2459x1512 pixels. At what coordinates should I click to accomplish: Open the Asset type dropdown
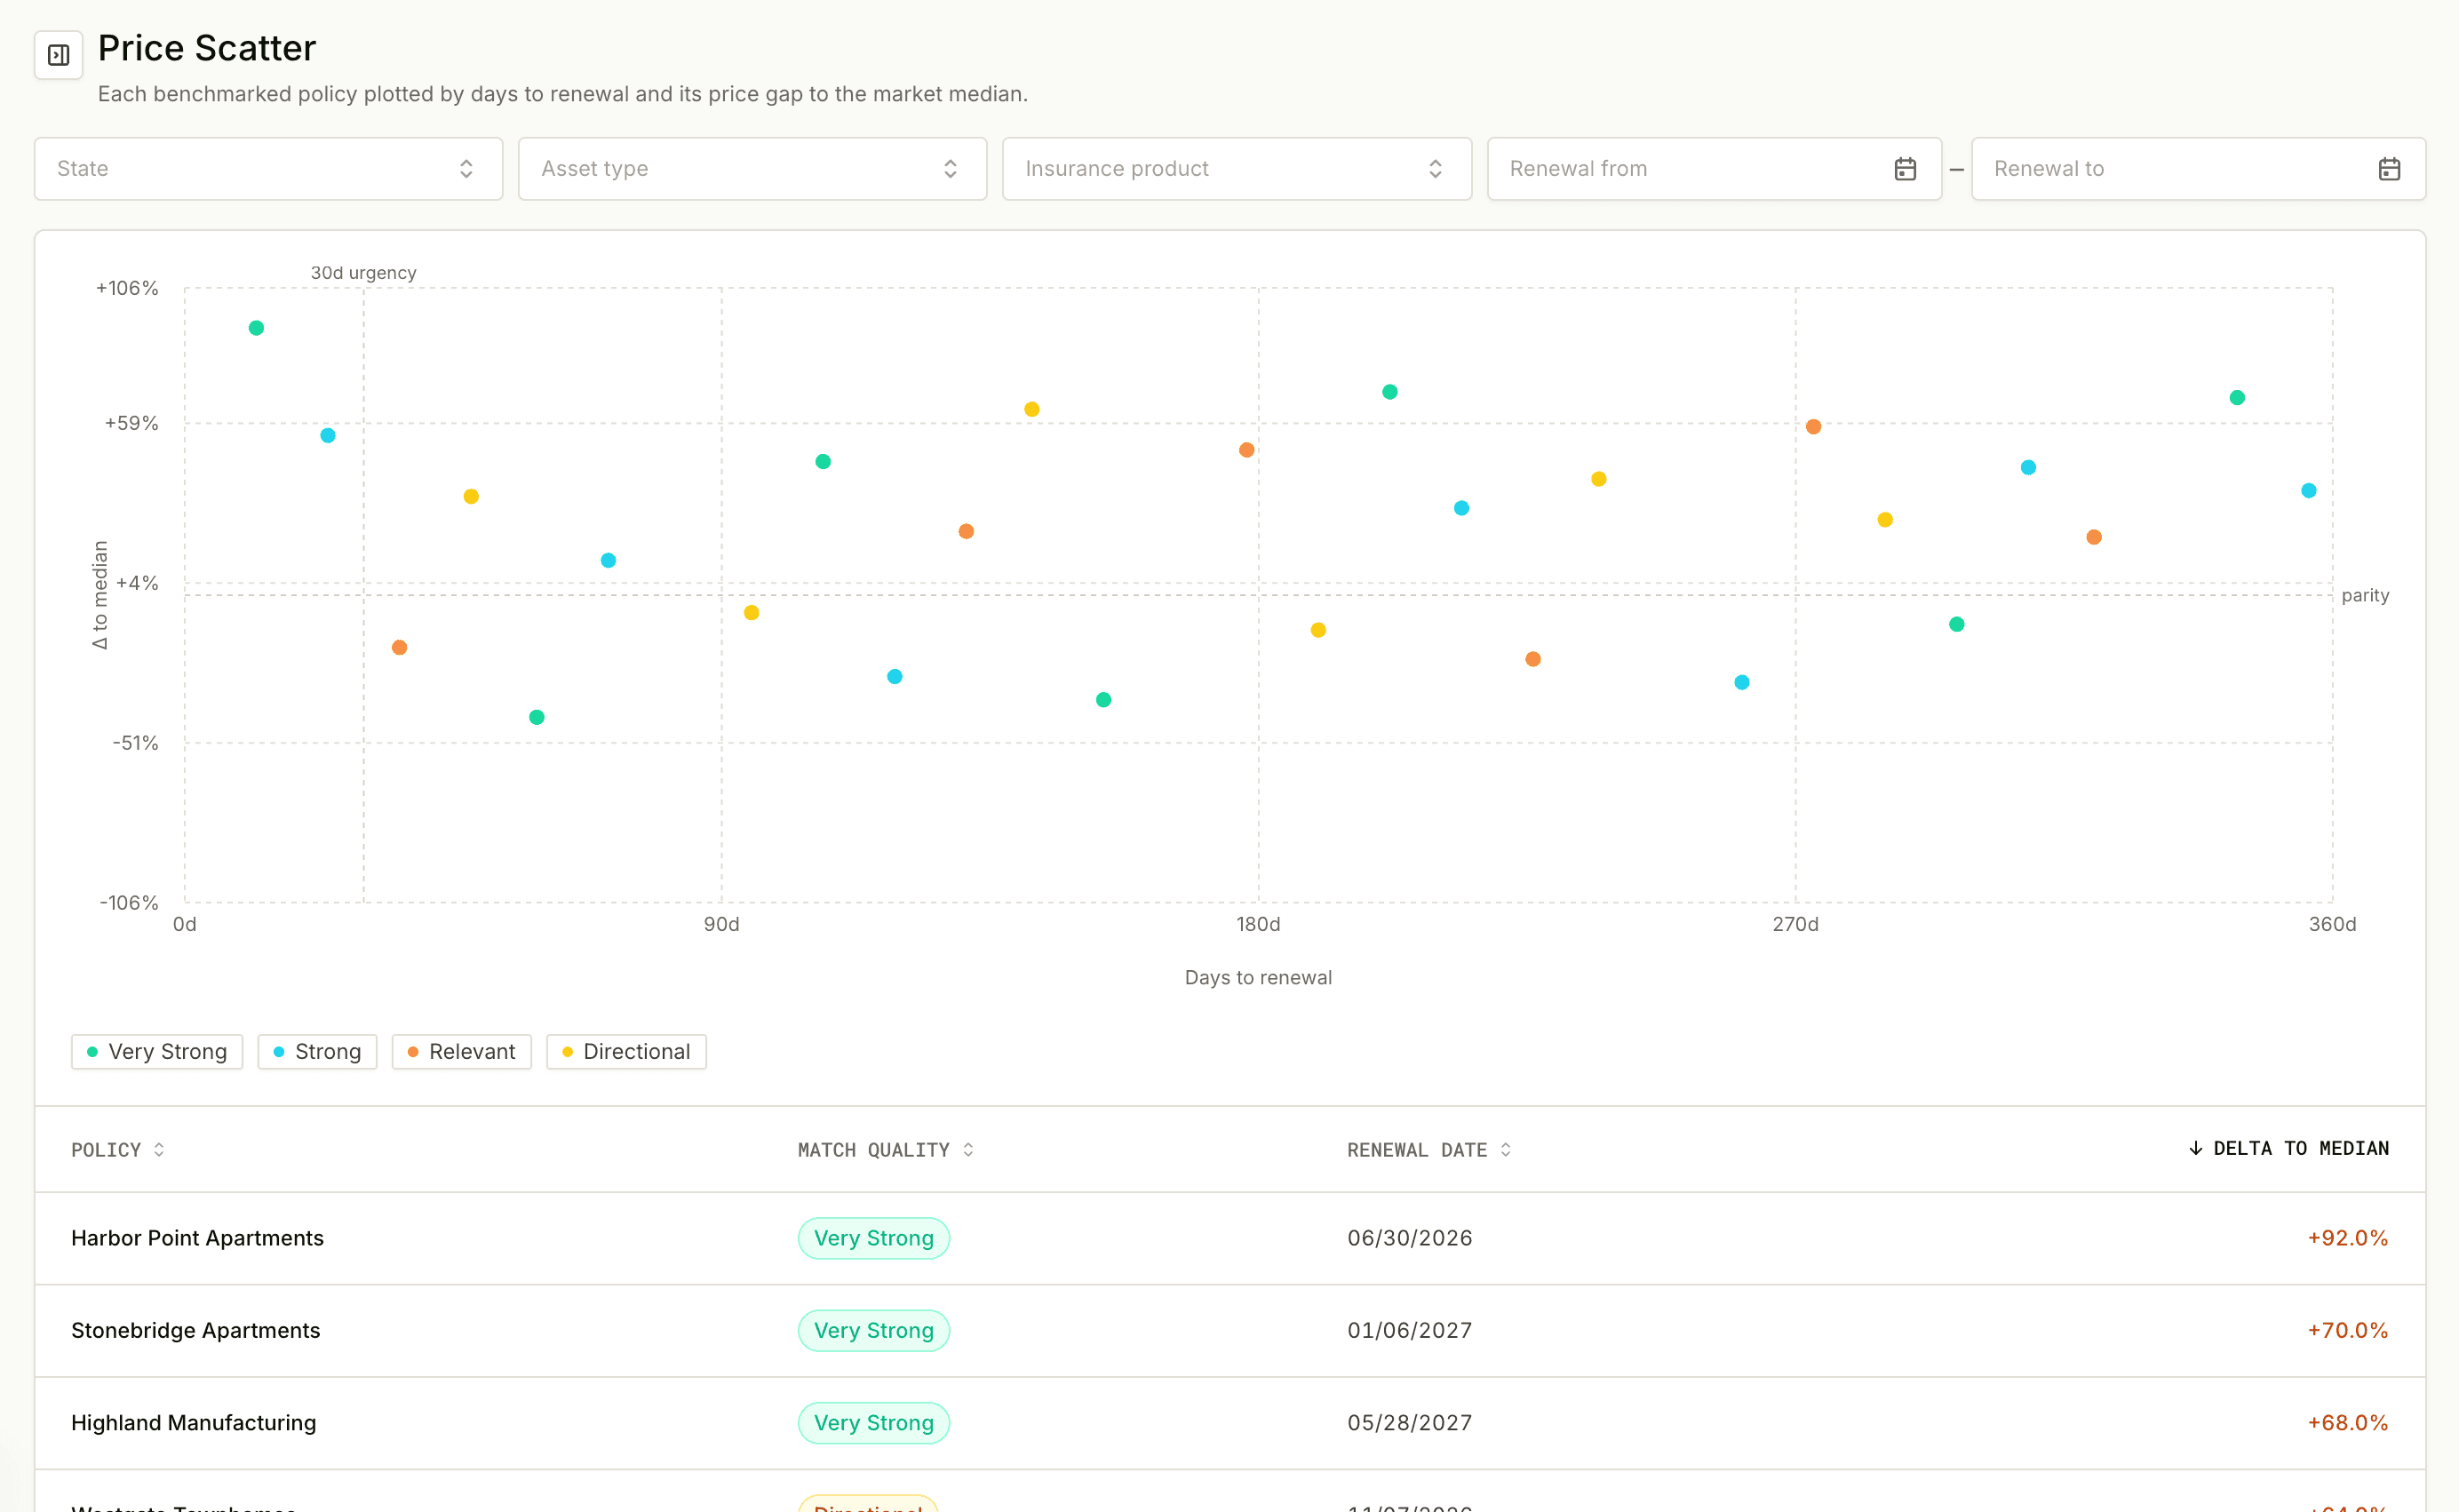coord(752,169)
